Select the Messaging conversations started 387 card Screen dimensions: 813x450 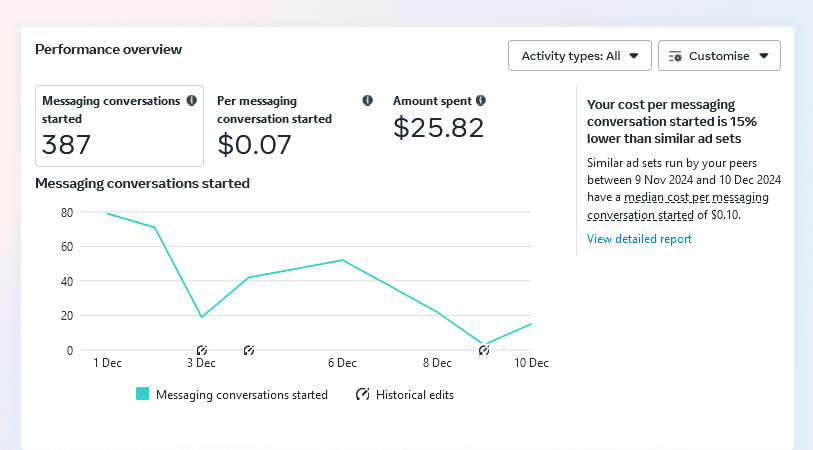(x=119, y=126)
